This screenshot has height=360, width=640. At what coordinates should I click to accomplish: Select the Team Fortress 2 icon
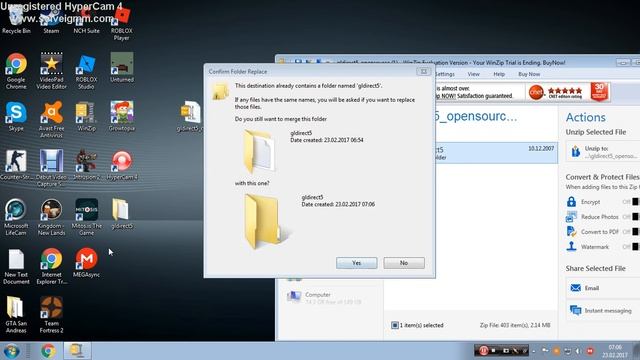point(51,315)
